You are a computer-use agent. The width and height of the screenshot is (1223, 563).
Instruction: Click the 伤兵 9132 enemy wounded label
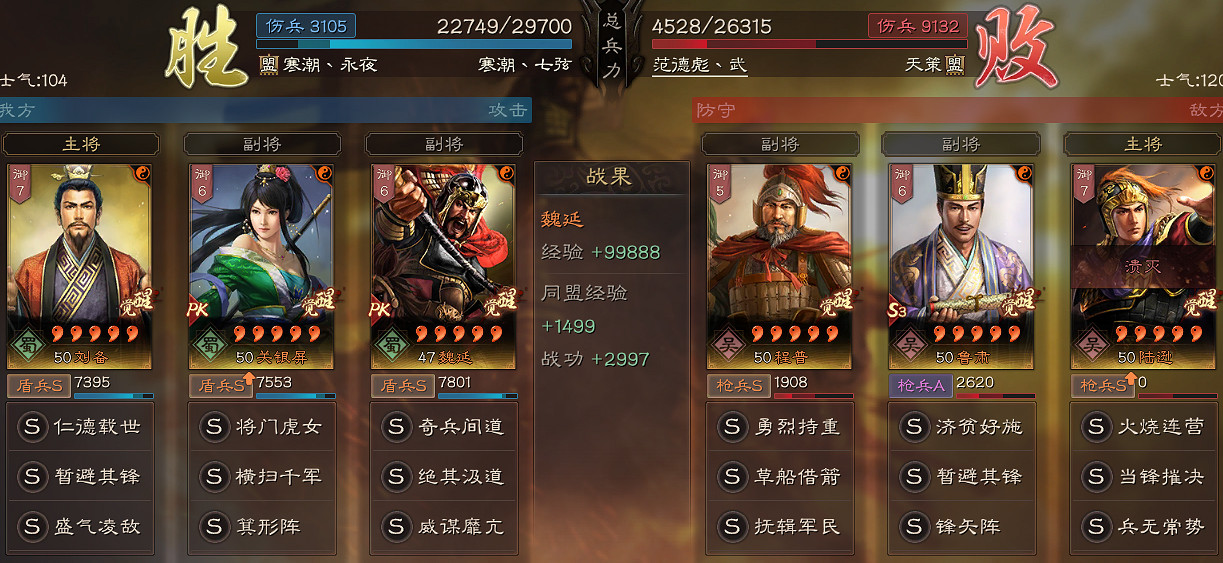pyautogui.click(x=917, y=26)
